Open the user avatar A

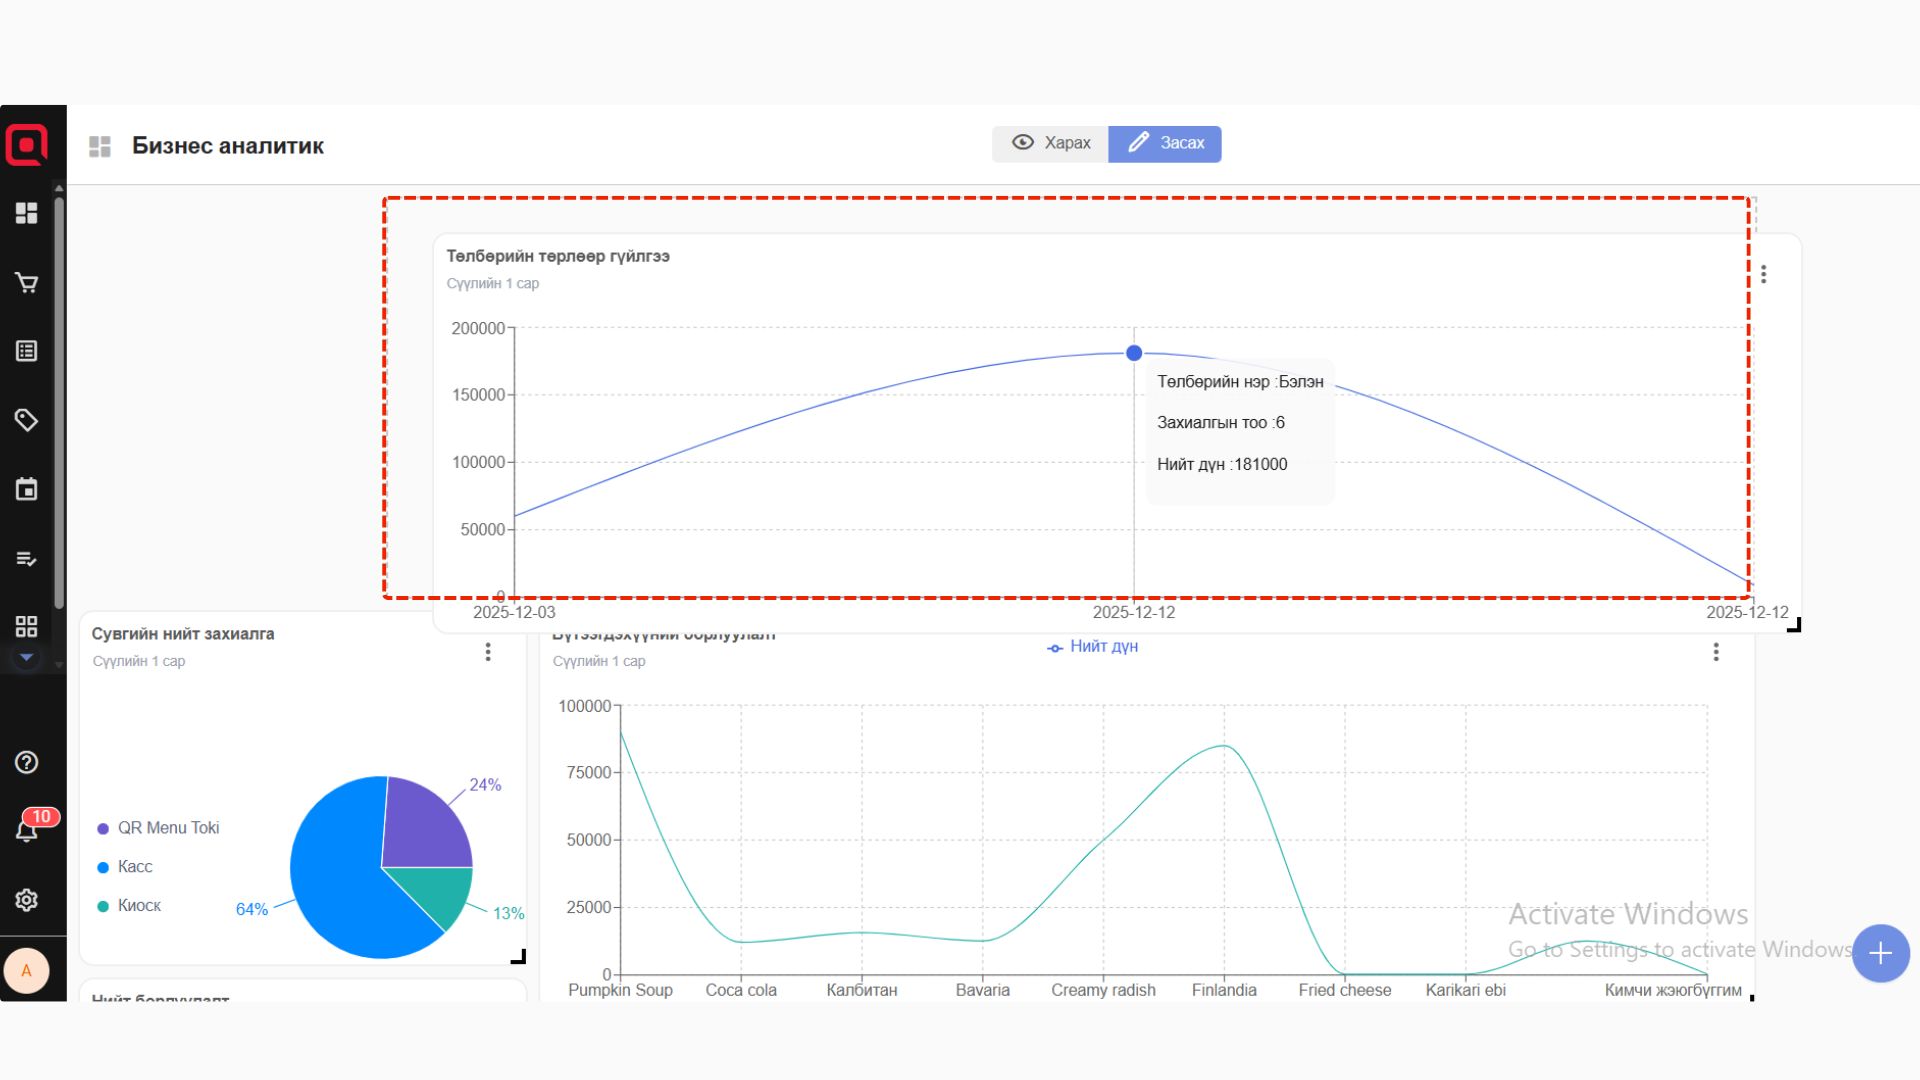pos(27,971)
